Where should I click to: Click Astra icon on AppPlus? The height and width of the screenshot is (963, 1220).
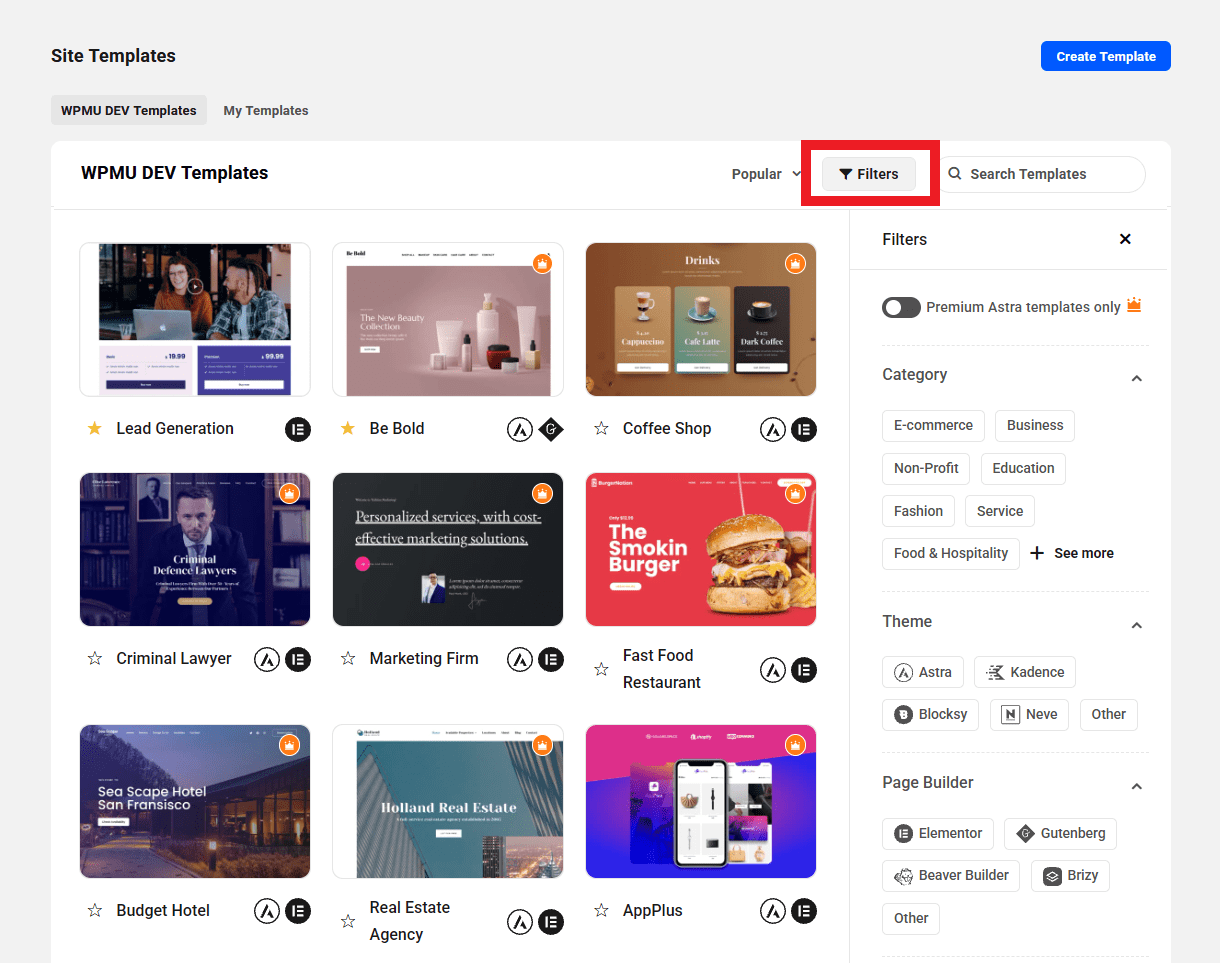(772, 911)
